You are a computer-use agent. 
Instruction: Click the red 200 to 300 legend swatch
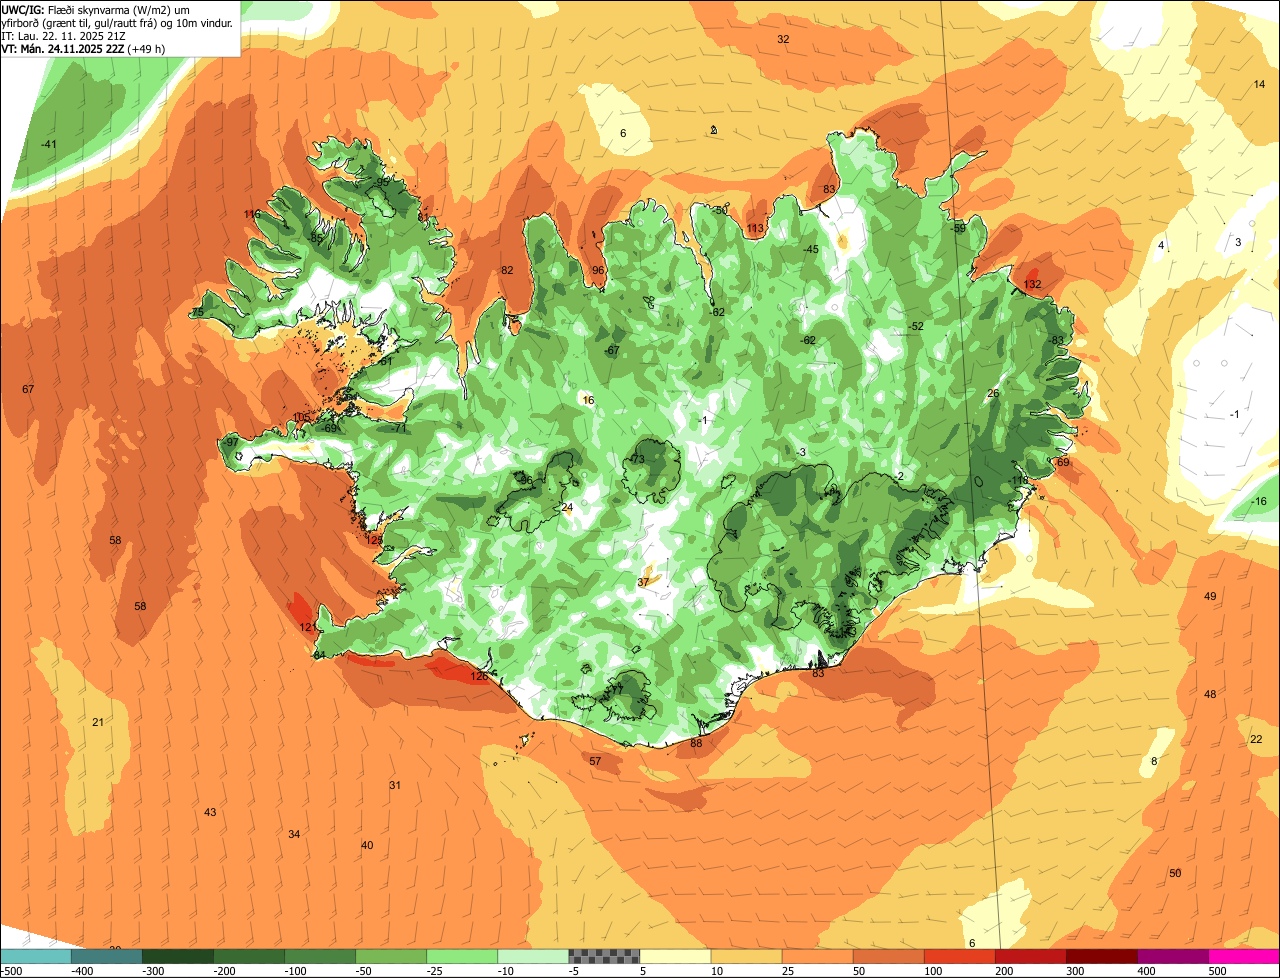tap(1031, 956)
